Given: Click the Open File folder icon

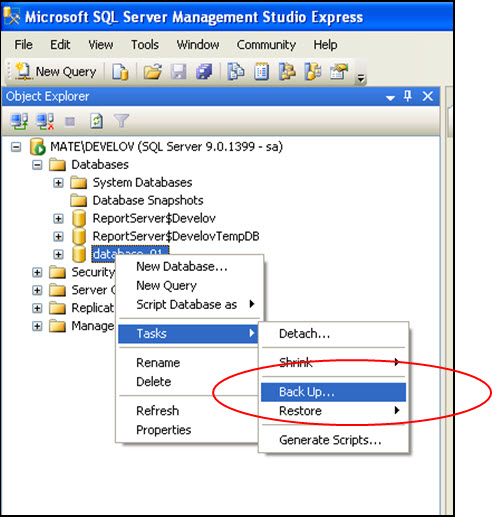Looking at the screenshot, I should [152, 71].
